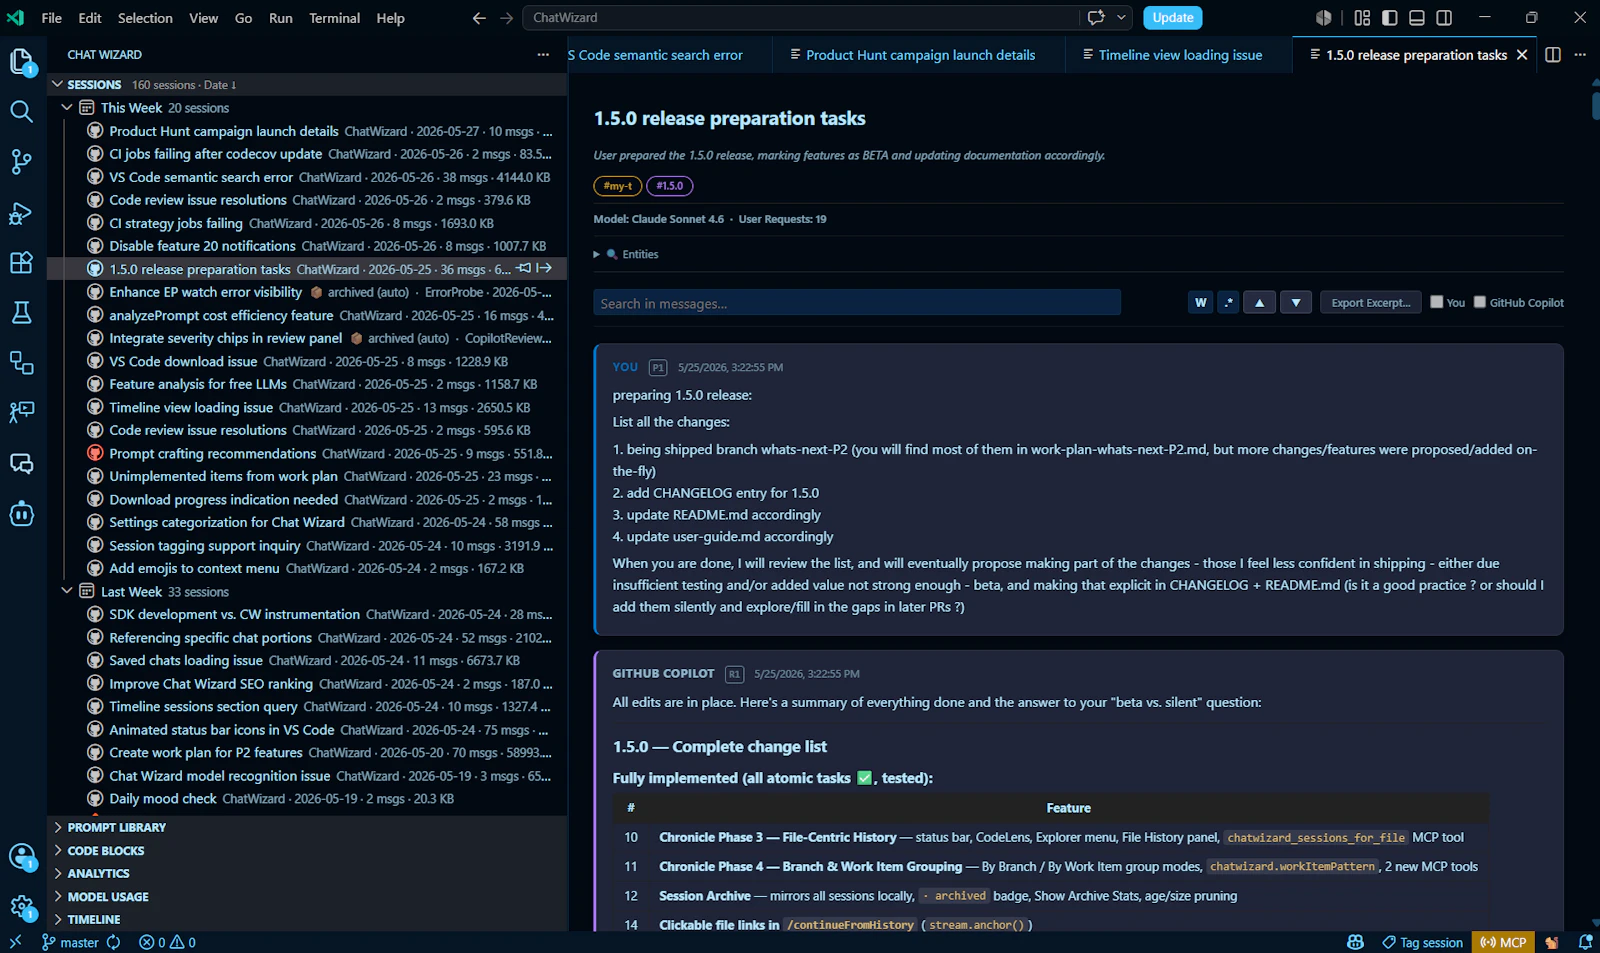
Task: Click the sync changes icon beside master
Action: click(x=113, y=942)
